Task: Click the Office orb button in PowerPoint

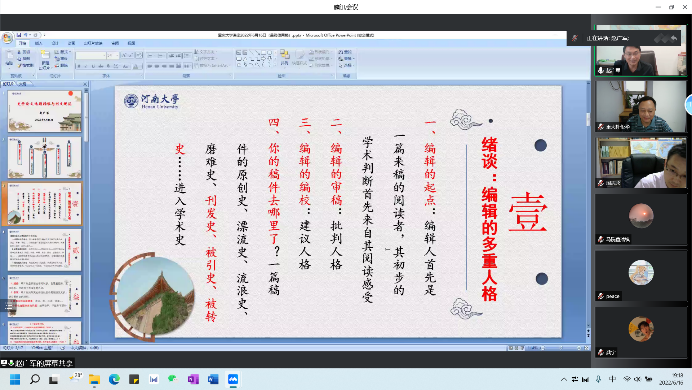Action: click(7, 38)
